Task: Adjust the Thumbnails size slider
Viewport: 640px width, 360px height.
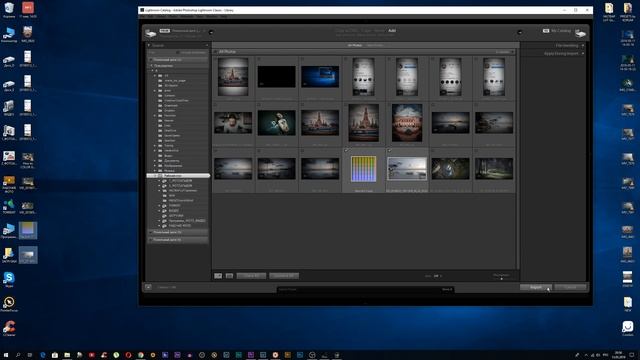Action: point(502,279)
